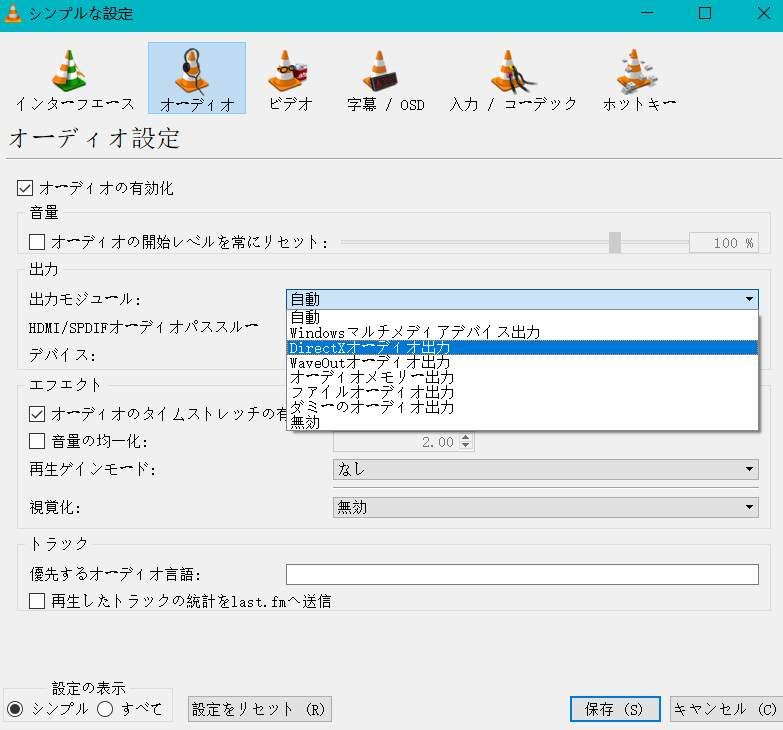Image resolution: width=783 pixels, height=730 pixels.
Task: Click the 優先するオーディオ言語 text field
Action: click(x=522, y=574)
